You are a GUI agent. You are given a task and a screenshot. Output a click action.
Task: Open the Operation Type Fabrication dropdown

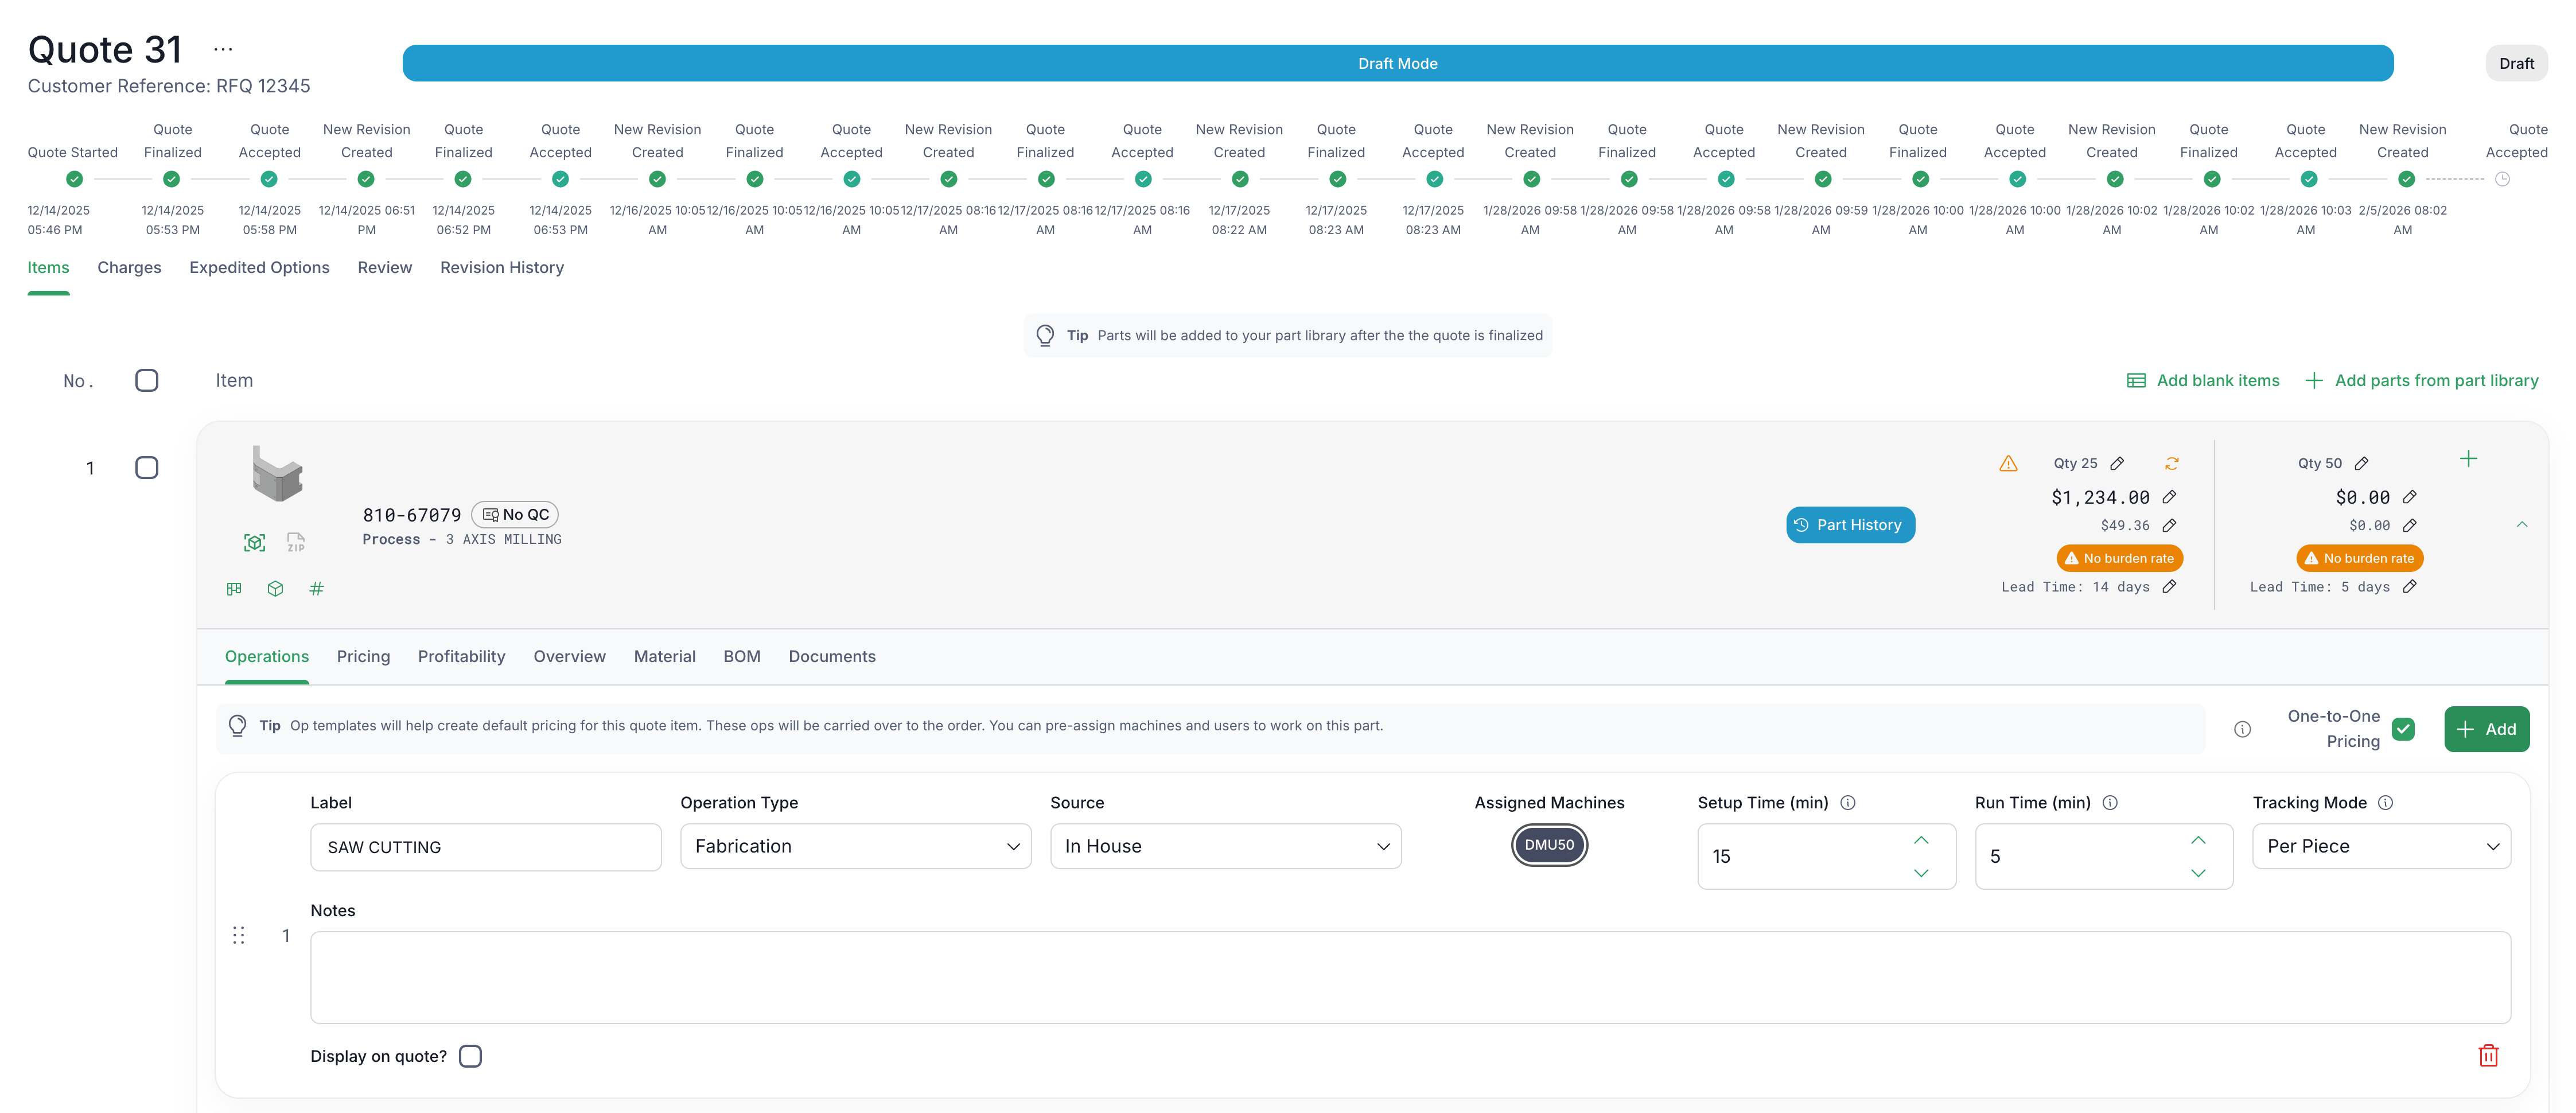(x=855, y=846)
